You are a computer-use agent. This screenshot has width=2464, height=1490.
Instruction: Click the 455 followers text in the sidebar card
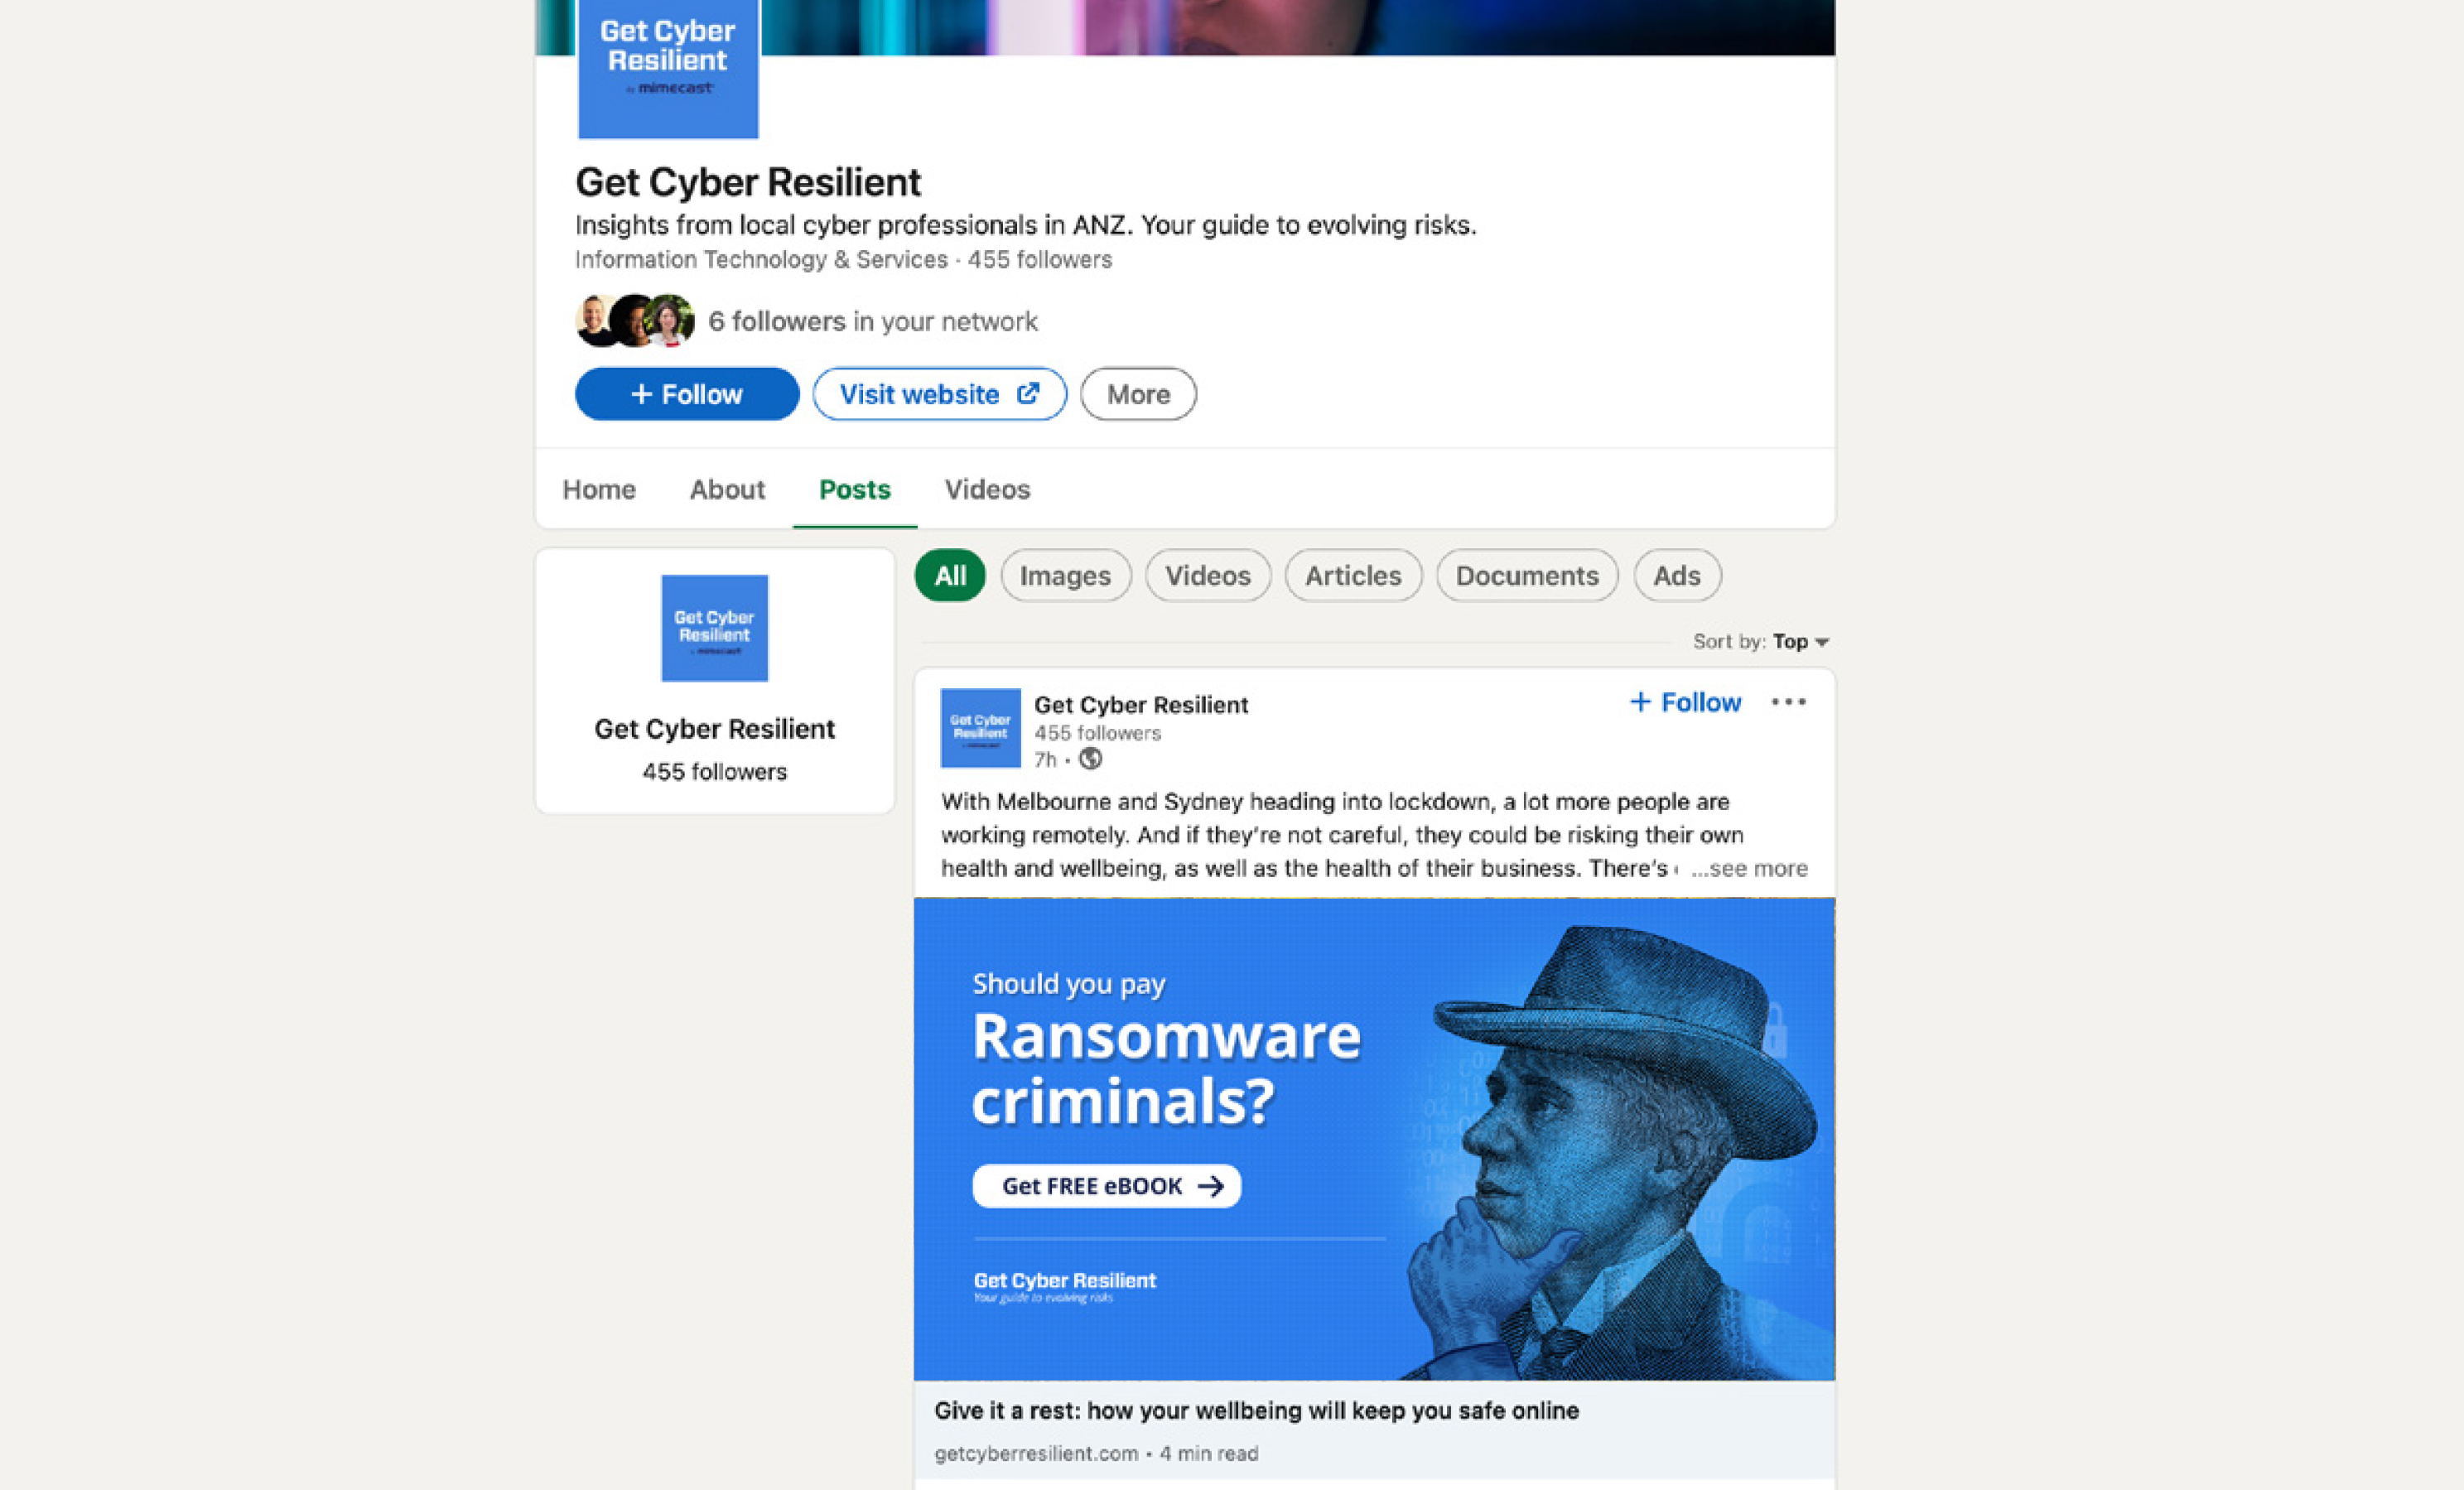coord(714,772)
